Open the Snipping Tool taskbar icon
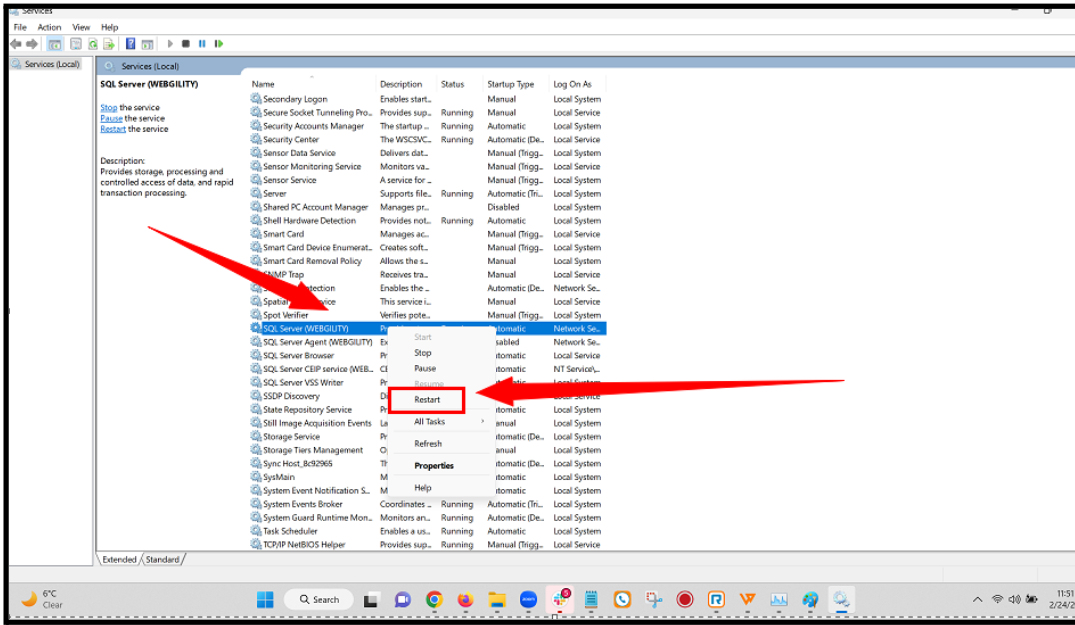 653,600
